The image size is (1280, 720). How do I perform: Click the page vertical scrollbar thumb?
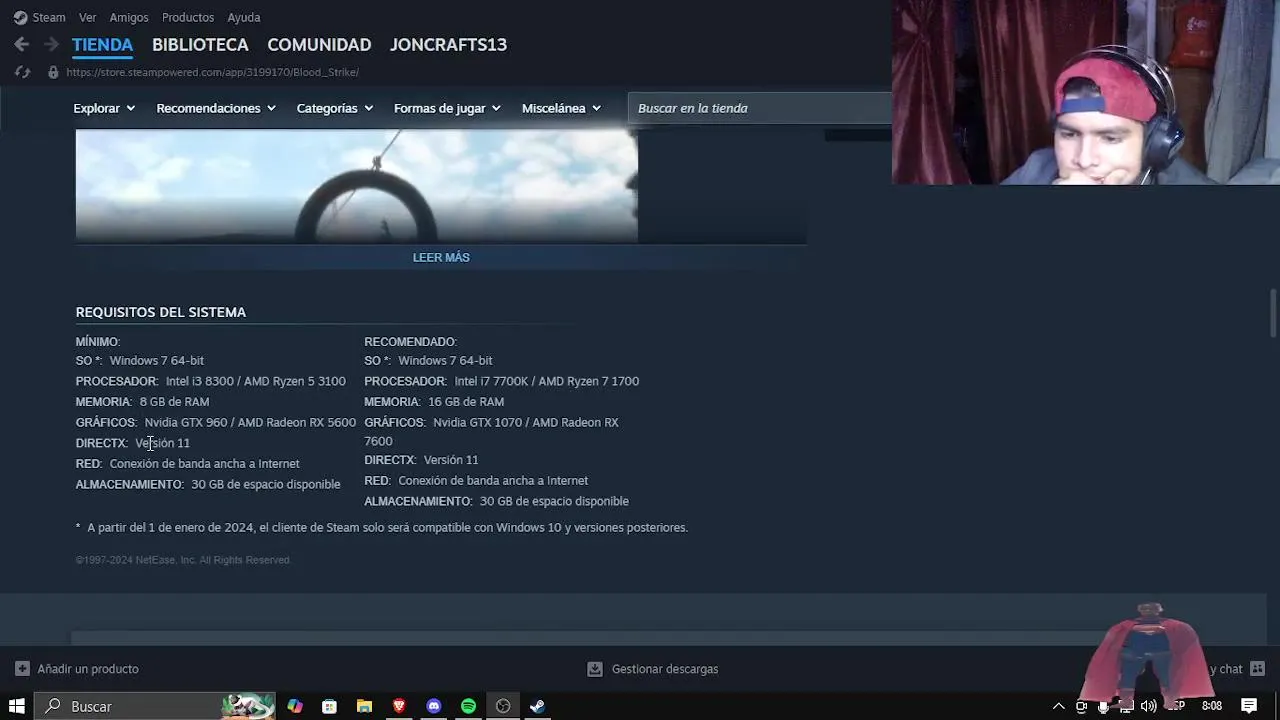(x=1273, y=313)
